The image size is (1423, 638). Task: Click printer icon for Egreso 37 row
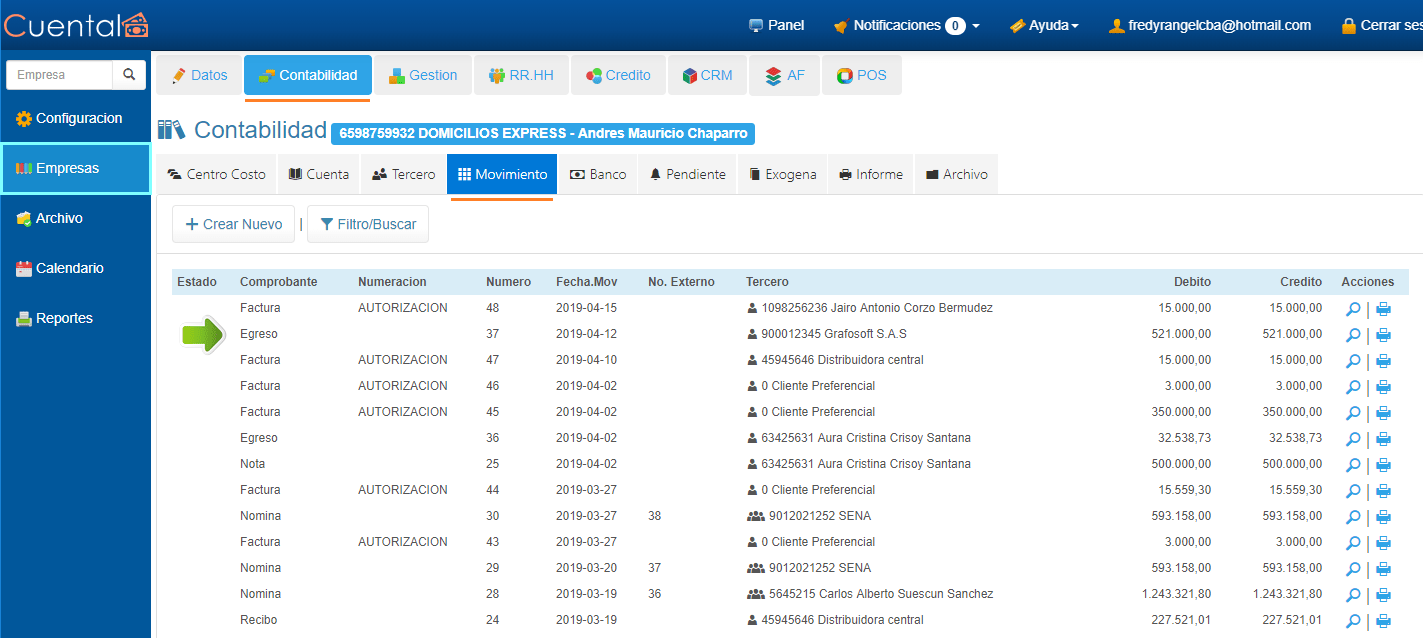1383,335
